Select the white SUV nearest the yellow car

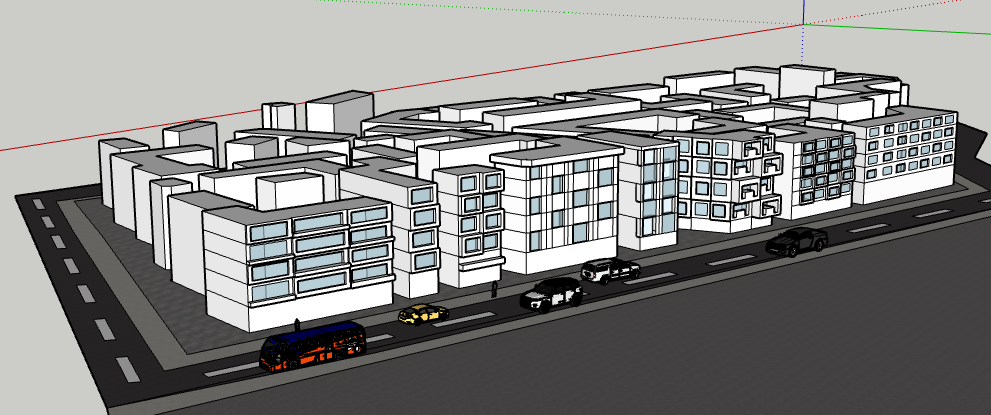click(x=551, y=294)
